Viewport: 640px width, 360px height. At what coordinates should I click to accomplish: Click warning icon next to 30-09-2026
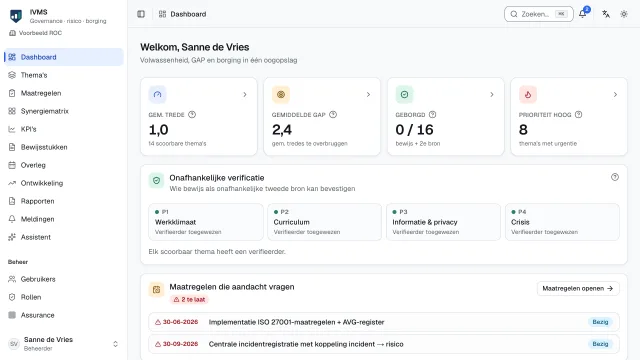[x=158, y=344]
